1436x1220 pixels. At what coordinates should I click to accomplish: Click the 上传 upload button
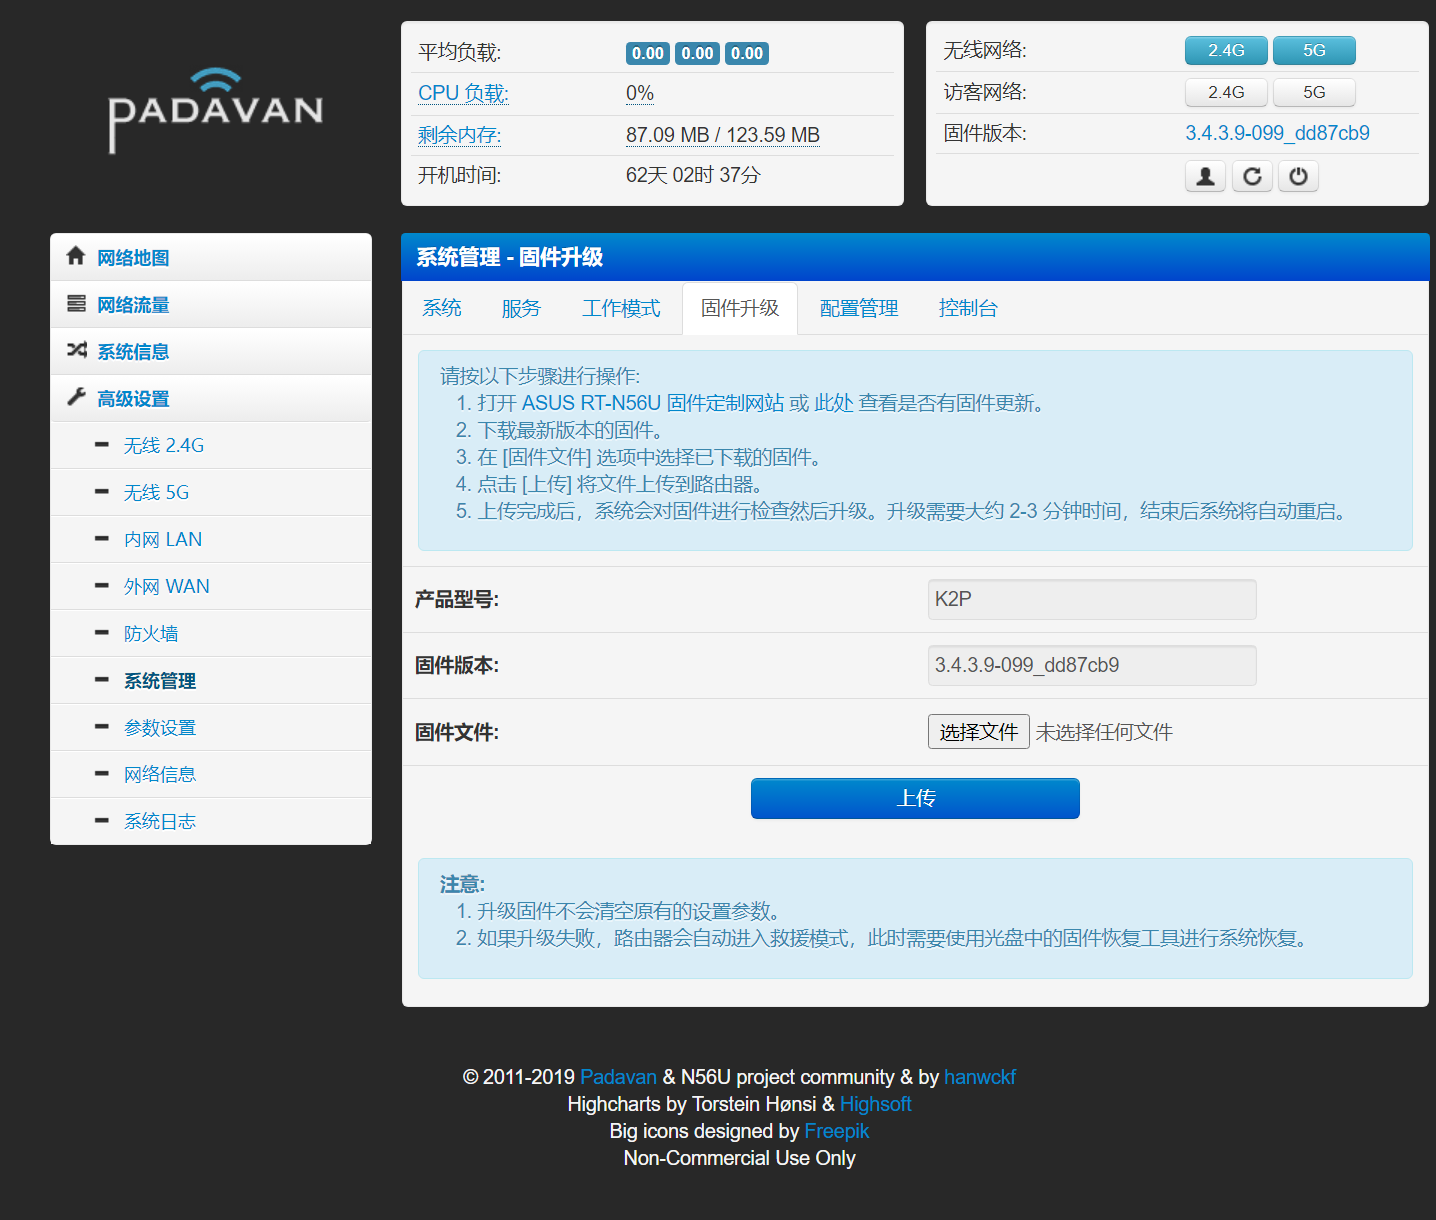point(914,798)
